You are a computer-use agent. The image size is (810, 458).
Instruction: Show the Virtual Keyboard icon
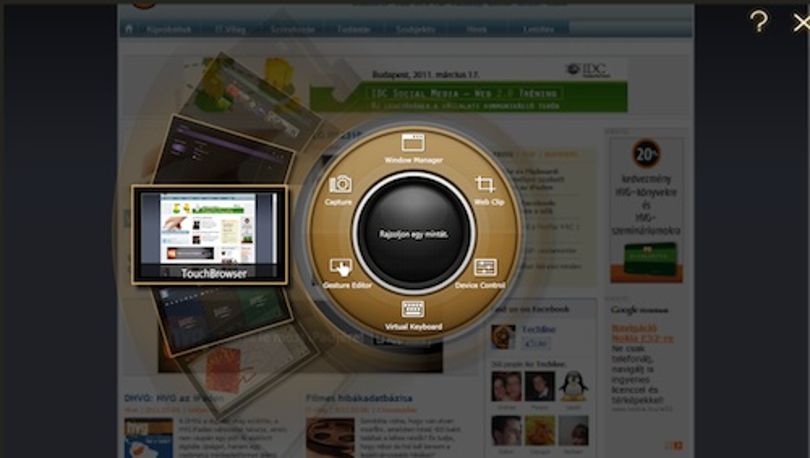(413, 309)
